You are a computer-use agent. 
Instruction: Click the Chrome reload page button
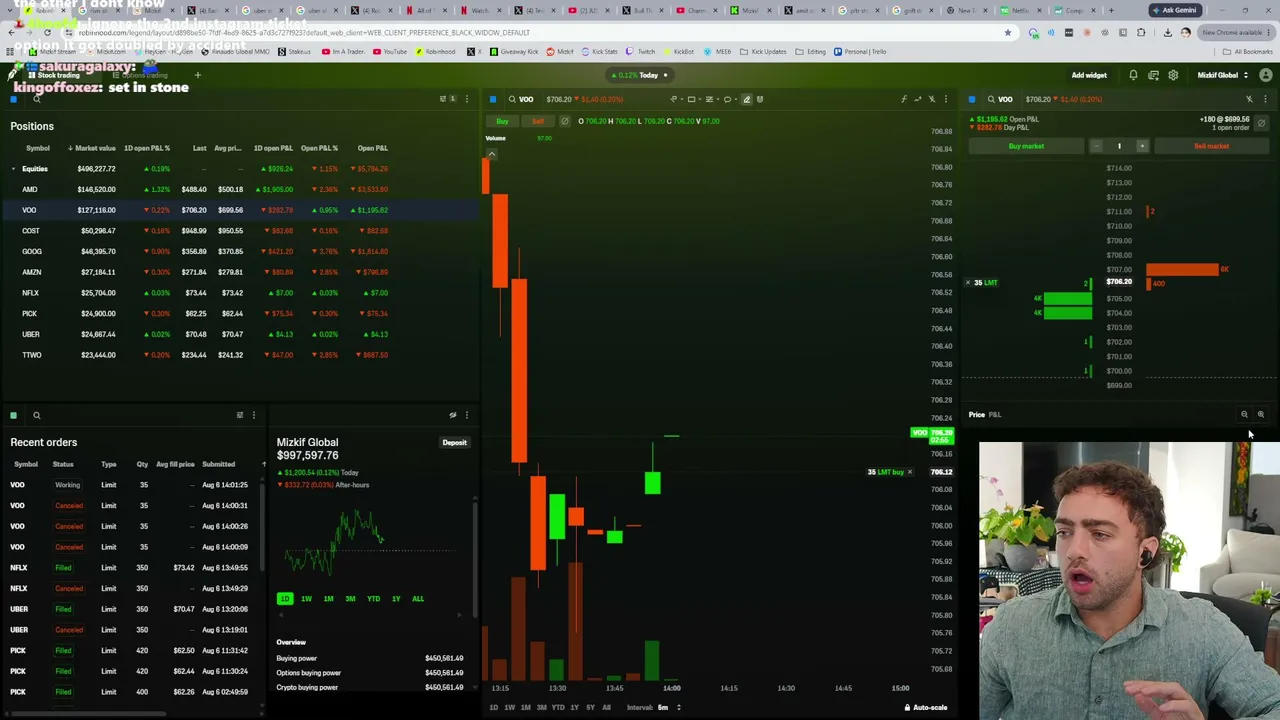click(47, 32)
